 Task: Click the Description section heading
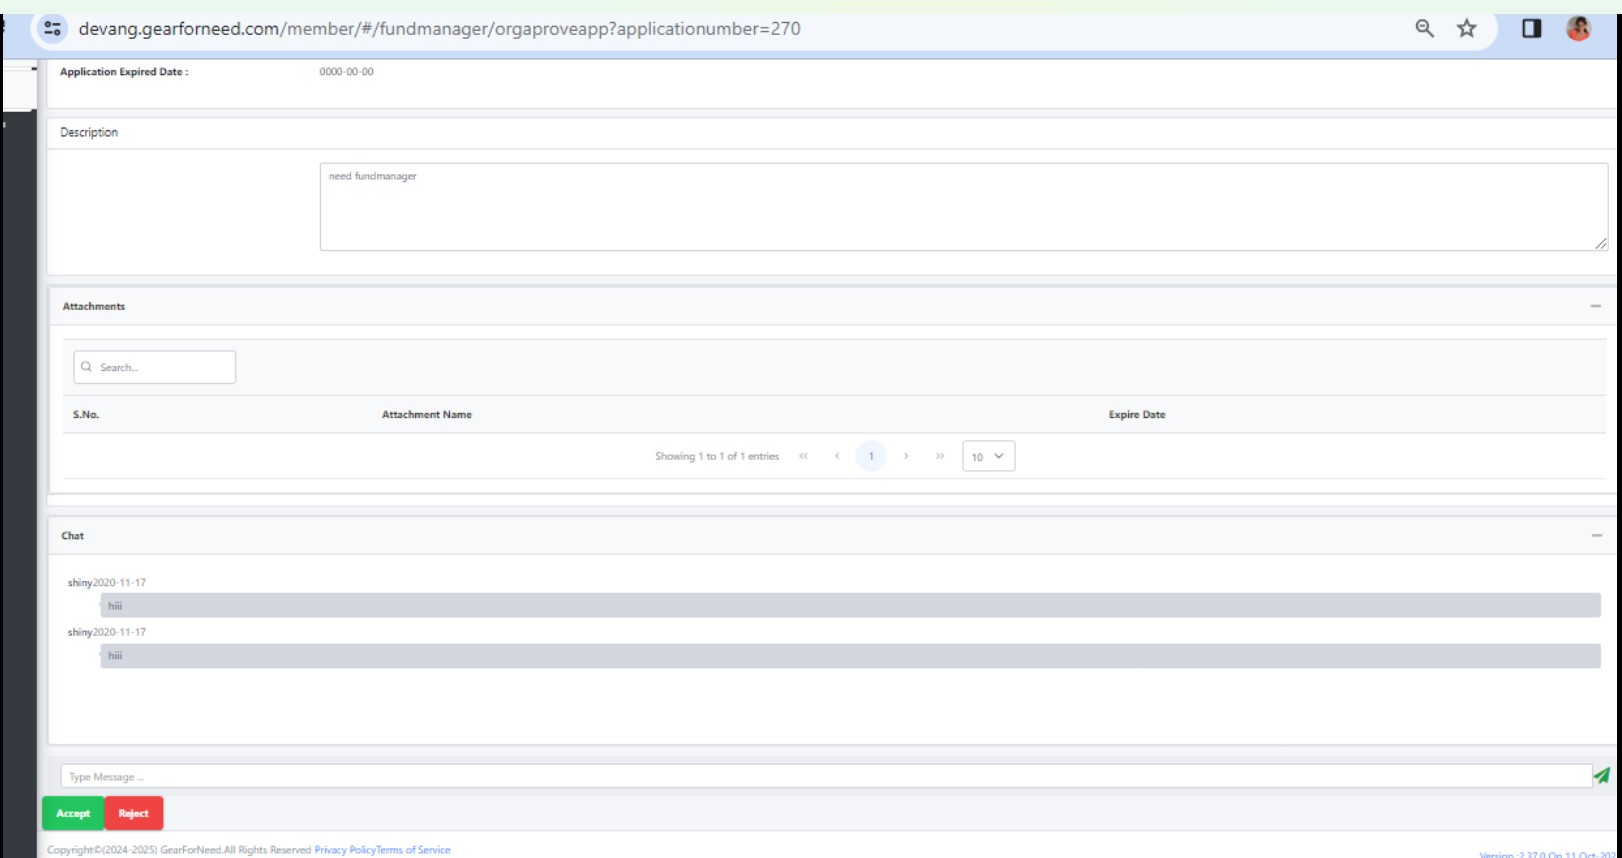89,132
